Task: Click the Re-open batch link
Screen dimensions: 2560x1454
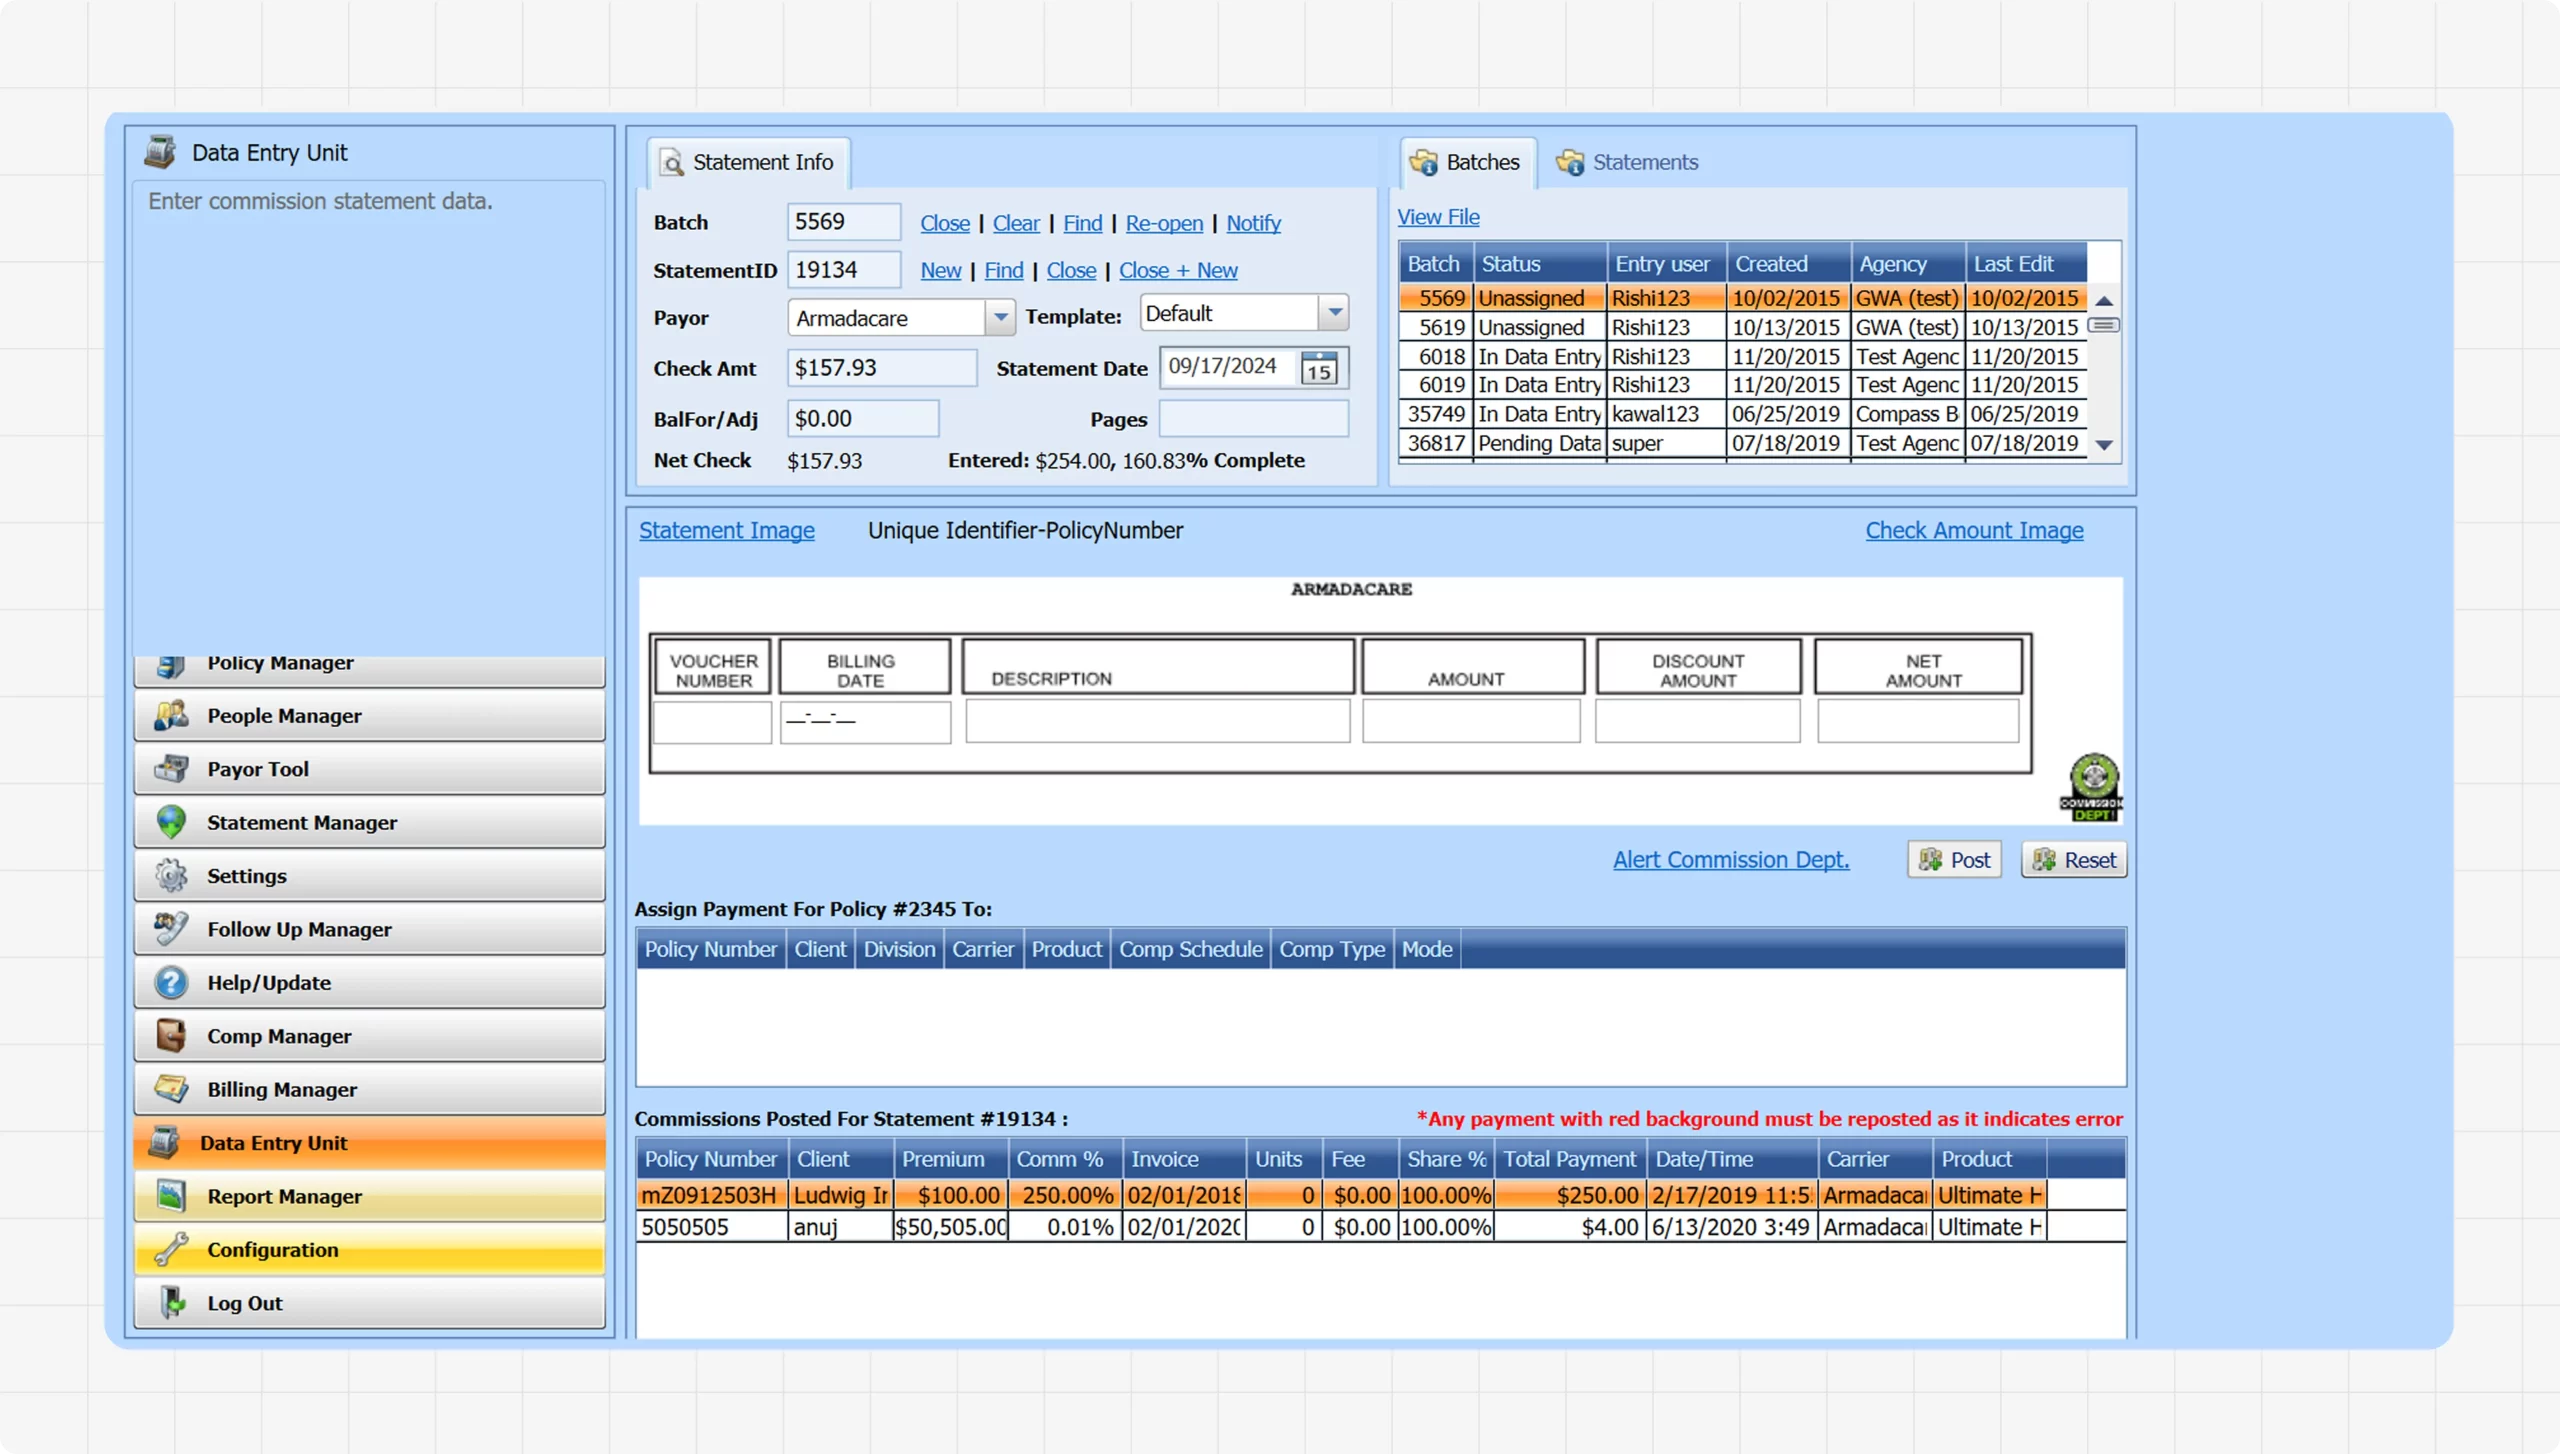Action: pos(1164,223)
